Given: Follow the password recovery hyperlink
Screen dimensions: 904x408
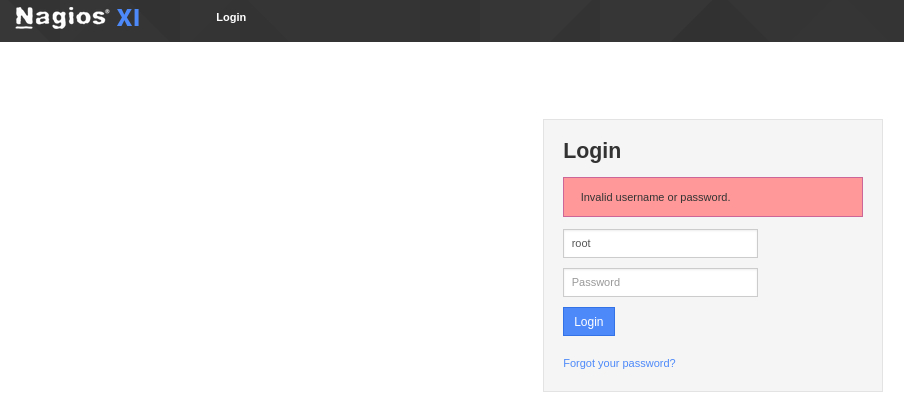Looking at the screenshot, I should point(619,363).
